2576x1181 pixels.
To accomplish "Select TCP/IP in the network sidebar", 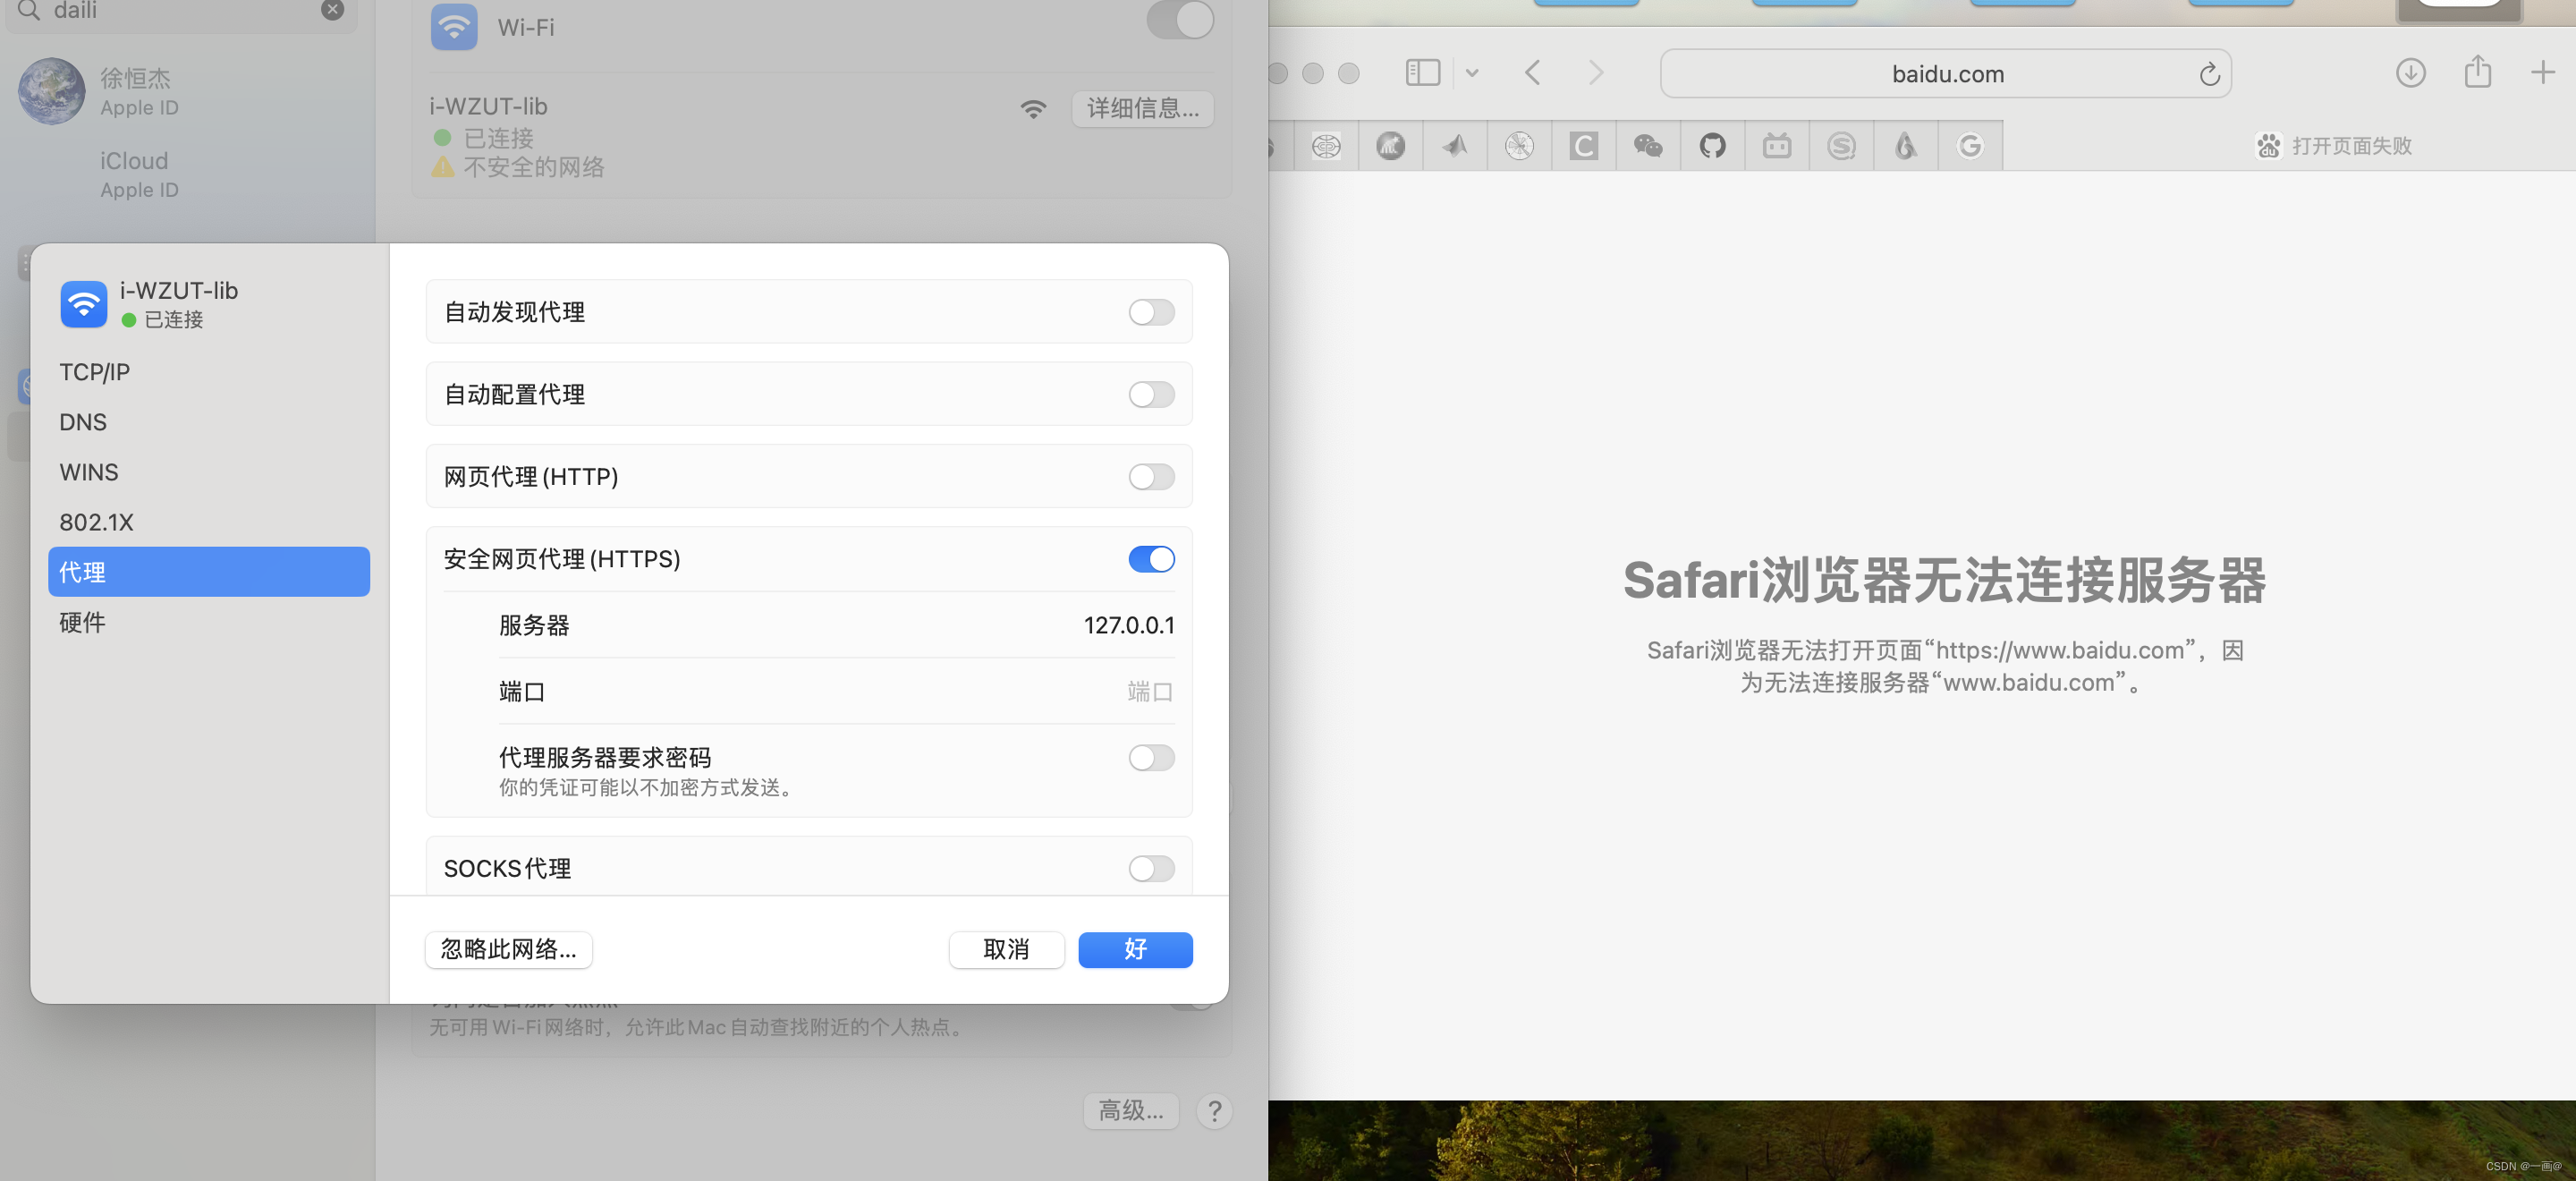I will (x=94, y=372).
